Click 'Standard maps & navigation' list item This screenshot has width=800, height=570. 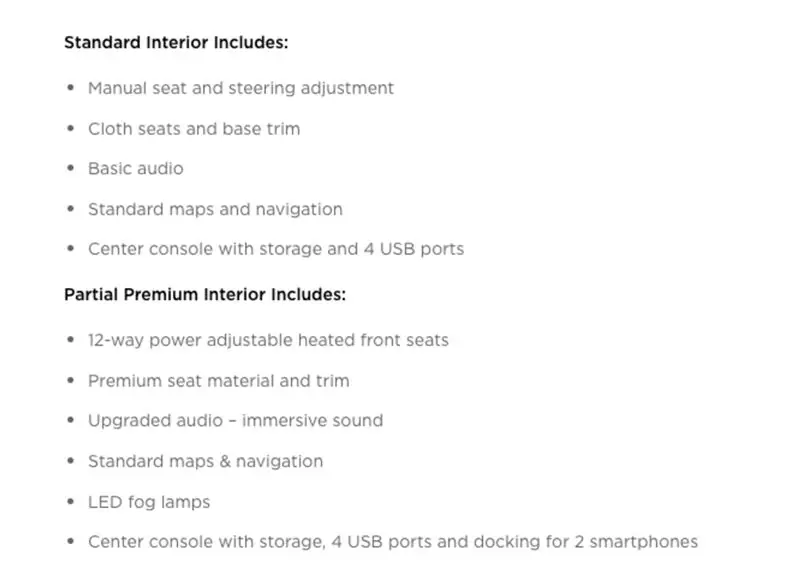point(206,461)
